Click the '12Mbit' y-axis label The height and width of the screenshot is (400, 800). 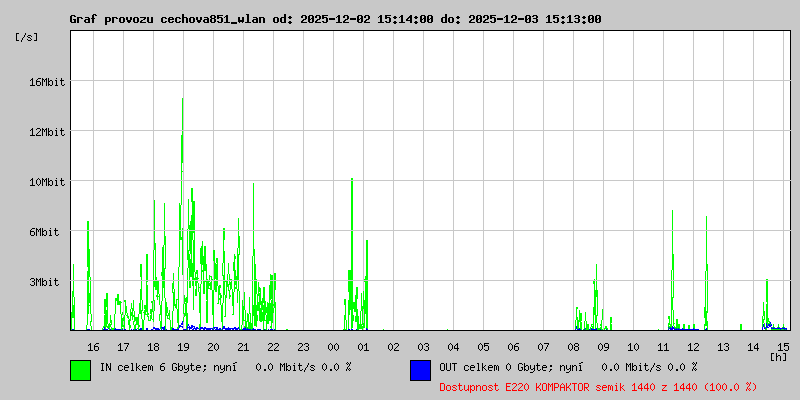tap(47, 132)
